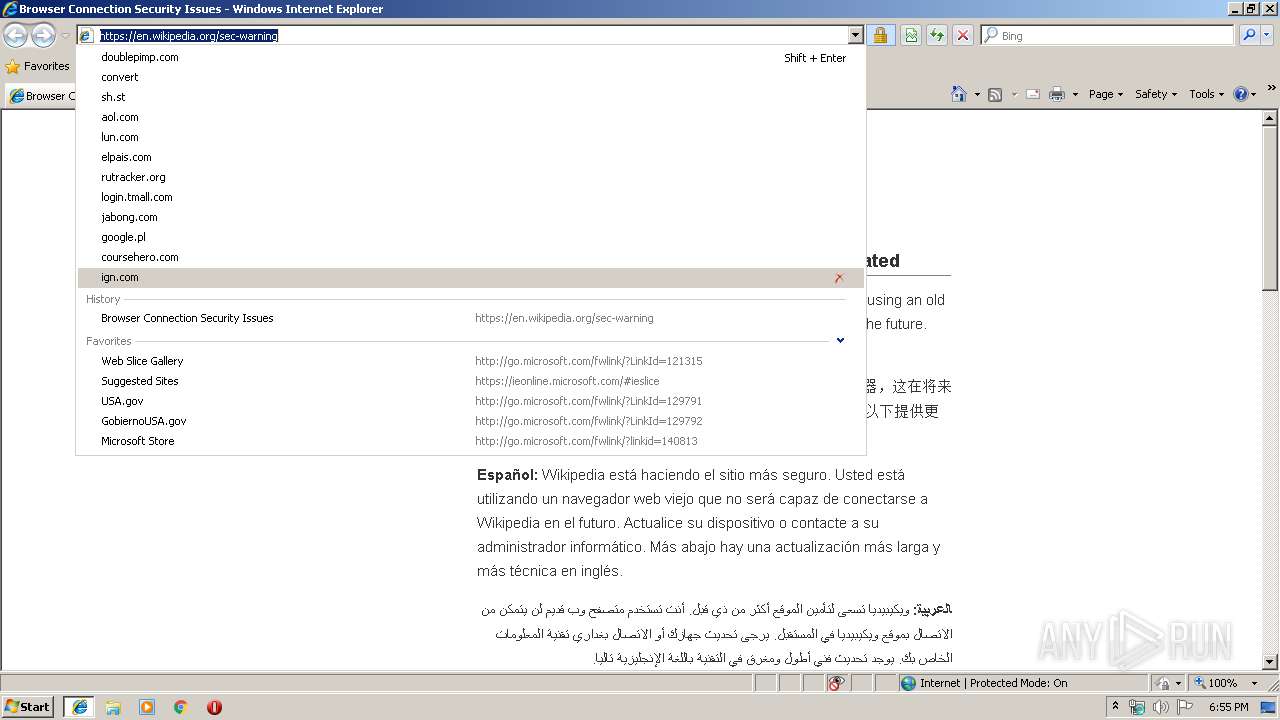The image size is (1280, 720).
Task: Expand the Home button dropdown arrow
Action: point(977,94)
